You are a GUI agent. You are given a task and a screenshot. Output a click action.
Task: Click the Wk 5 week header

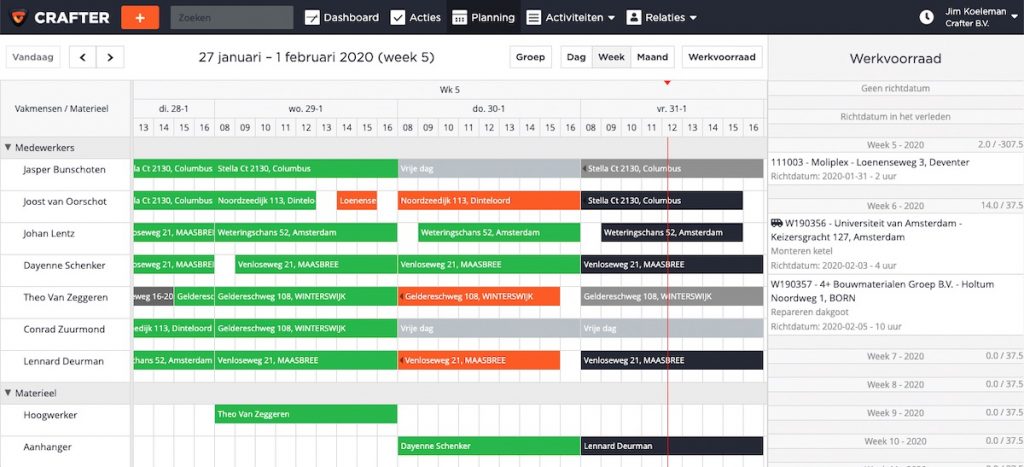coord(449,90)
